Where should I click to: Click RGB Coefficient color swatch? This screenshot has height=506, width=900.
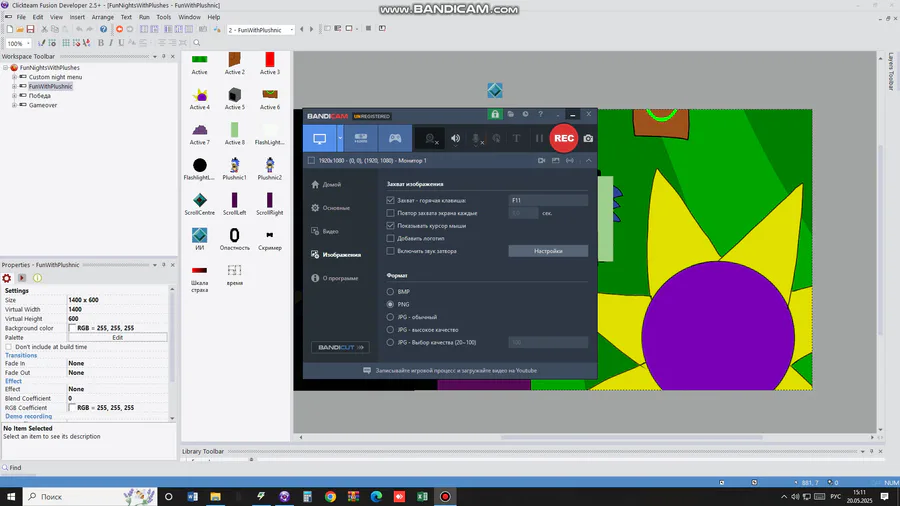pos(72,407)
